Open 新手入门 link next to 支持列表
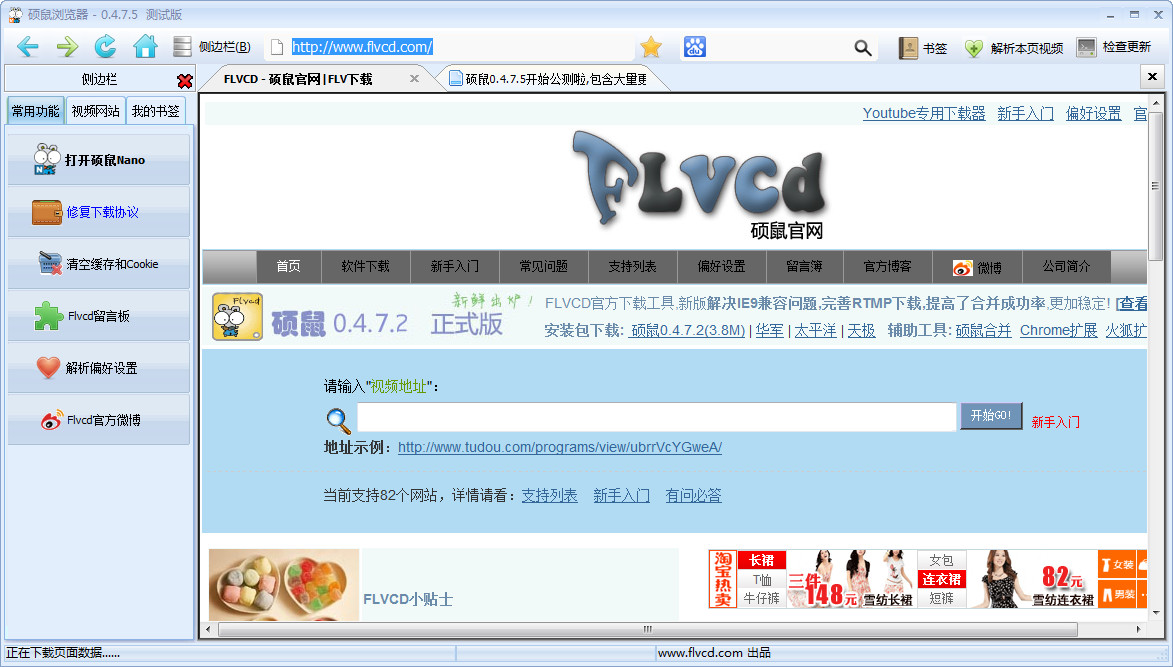The height and width of the screenshot is (667, 1173). click(622, 496)
